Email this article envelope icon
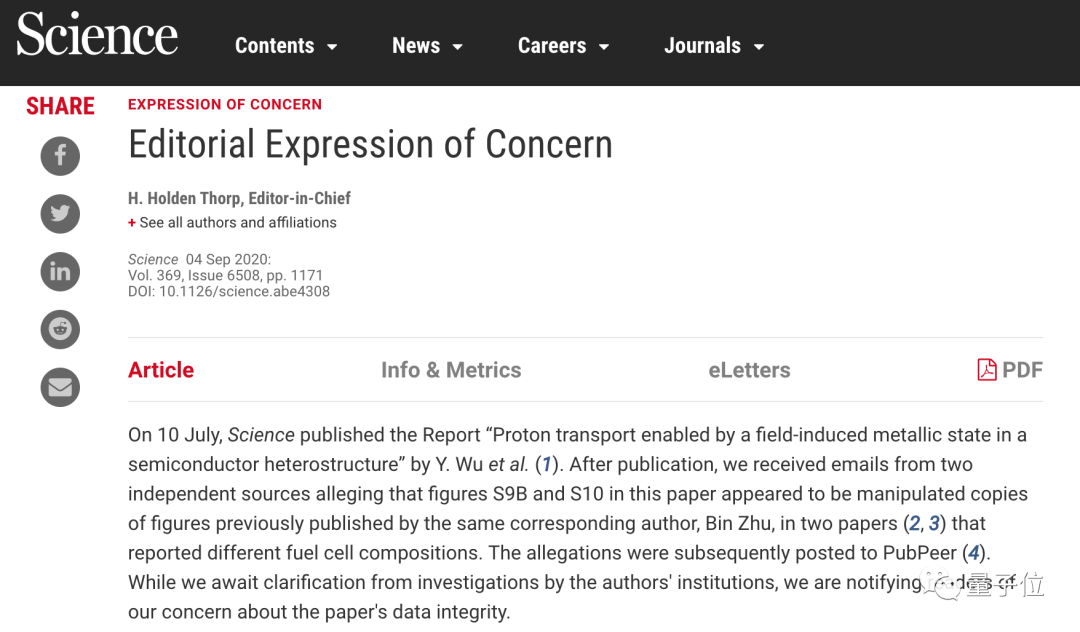The height and width of the screenshot is (632, 1080). tap(60, 387)
